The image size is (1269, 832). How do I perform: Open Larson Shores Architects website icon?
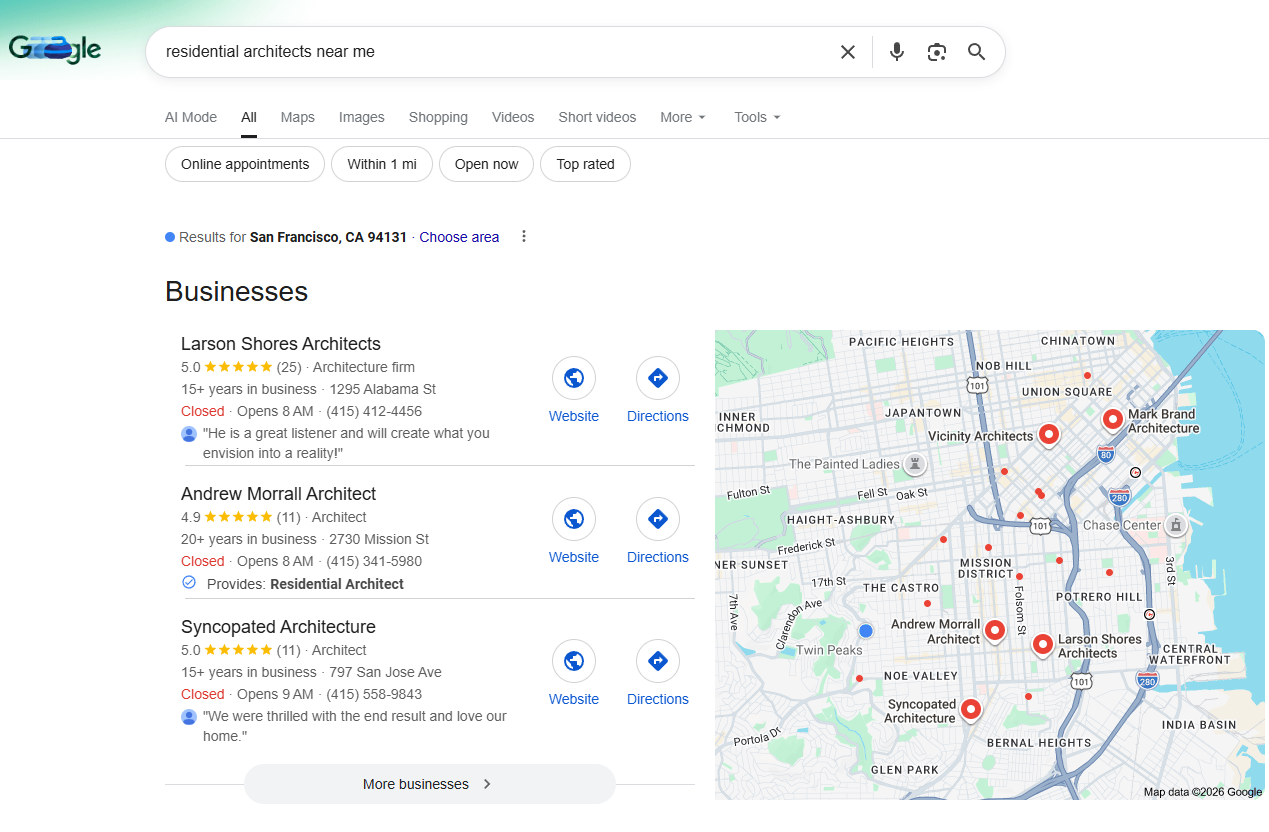(x=573, y=378)
